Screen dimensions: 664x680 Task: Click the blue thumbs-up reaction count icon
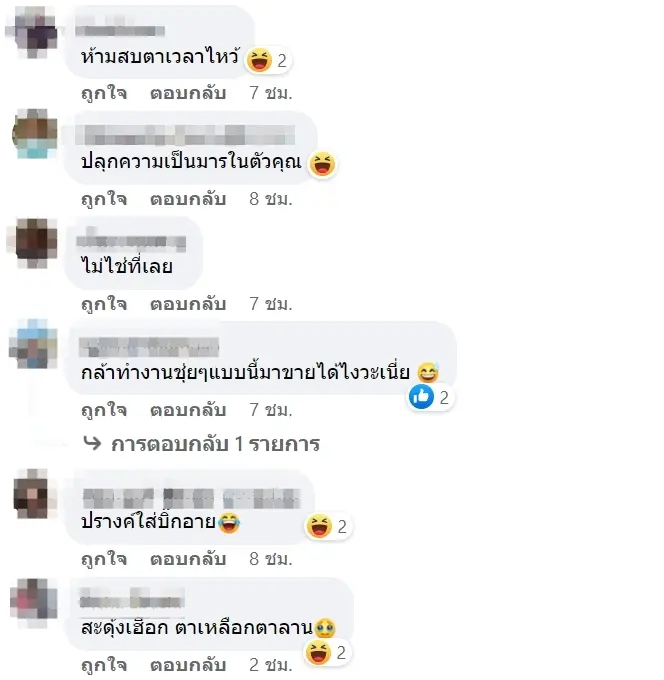point(421,397)
